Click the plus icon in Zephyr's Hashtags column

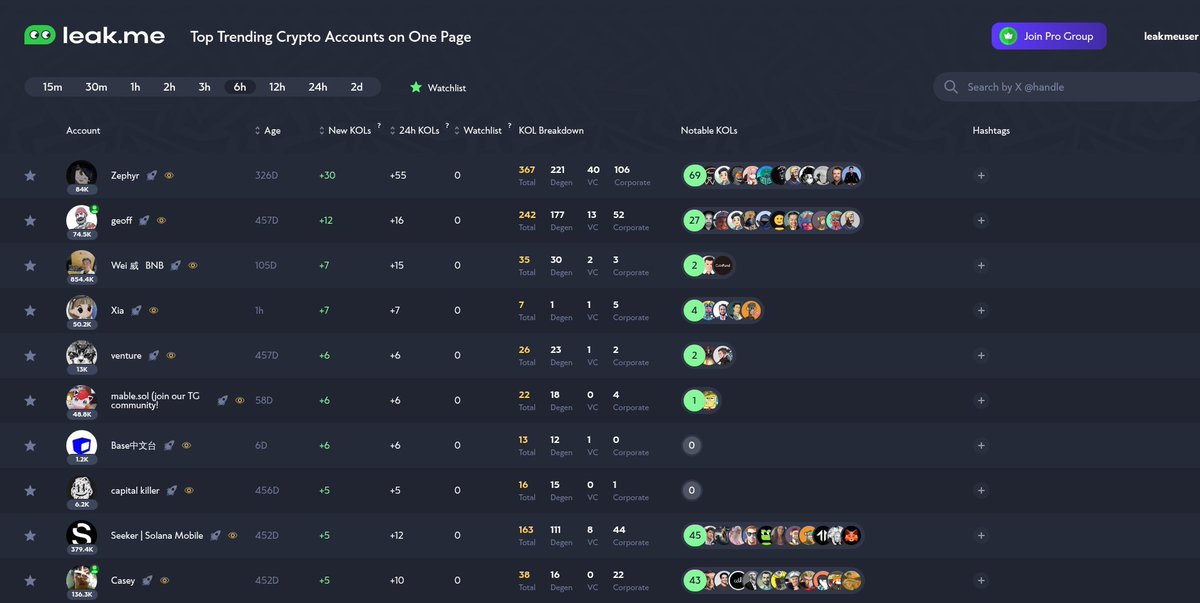click(981, 176)
